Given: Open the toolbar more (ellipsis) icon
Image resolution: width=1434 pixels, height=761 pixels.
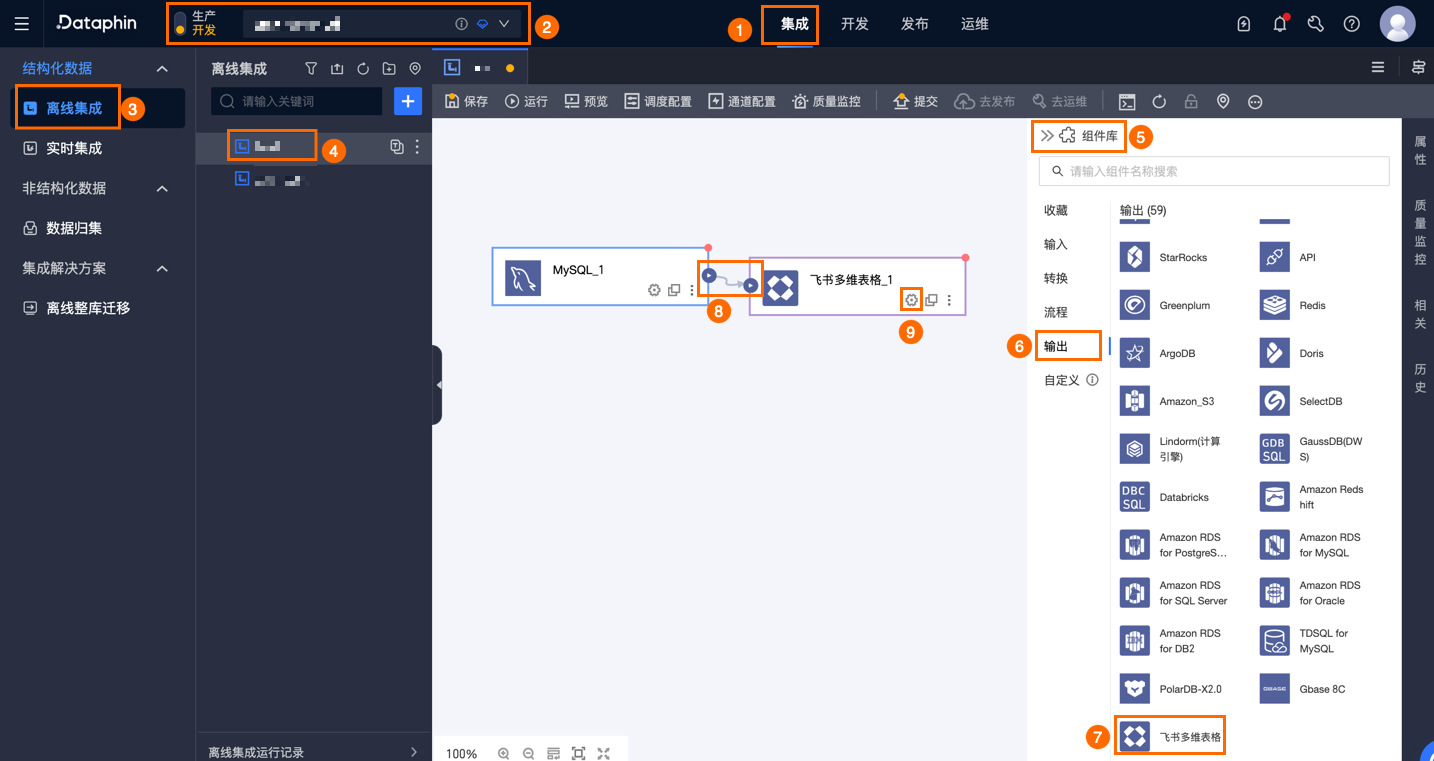Looking at the screenshot, I should coord(1255,101).
